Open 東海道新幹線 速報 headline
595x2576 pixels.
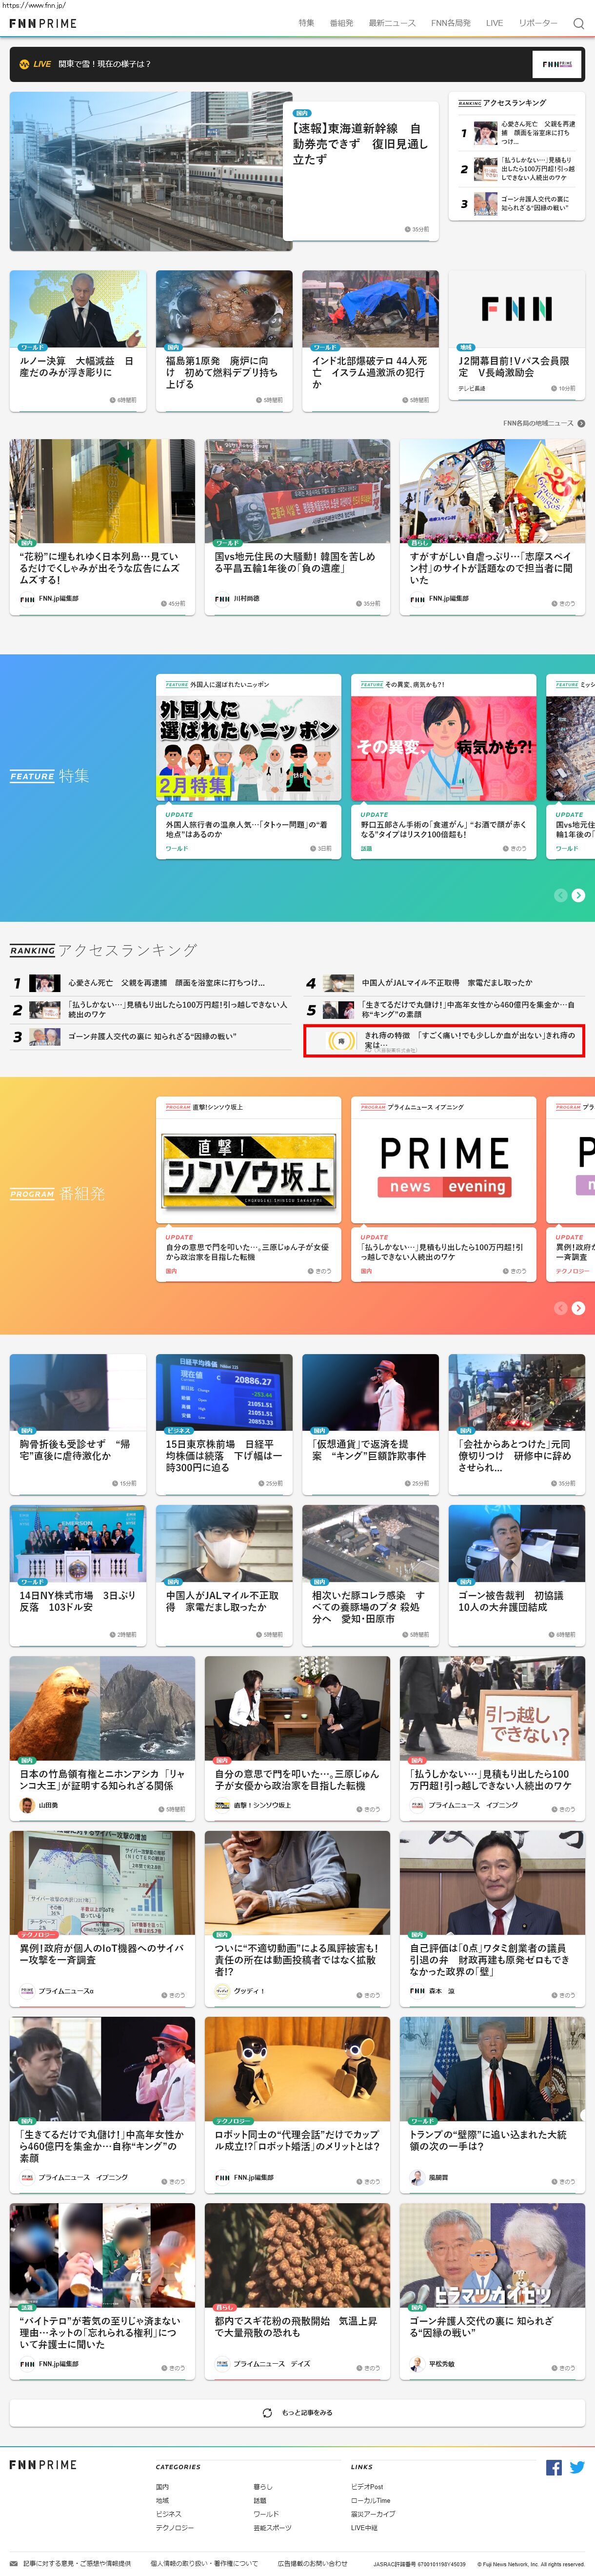(360, 143)
